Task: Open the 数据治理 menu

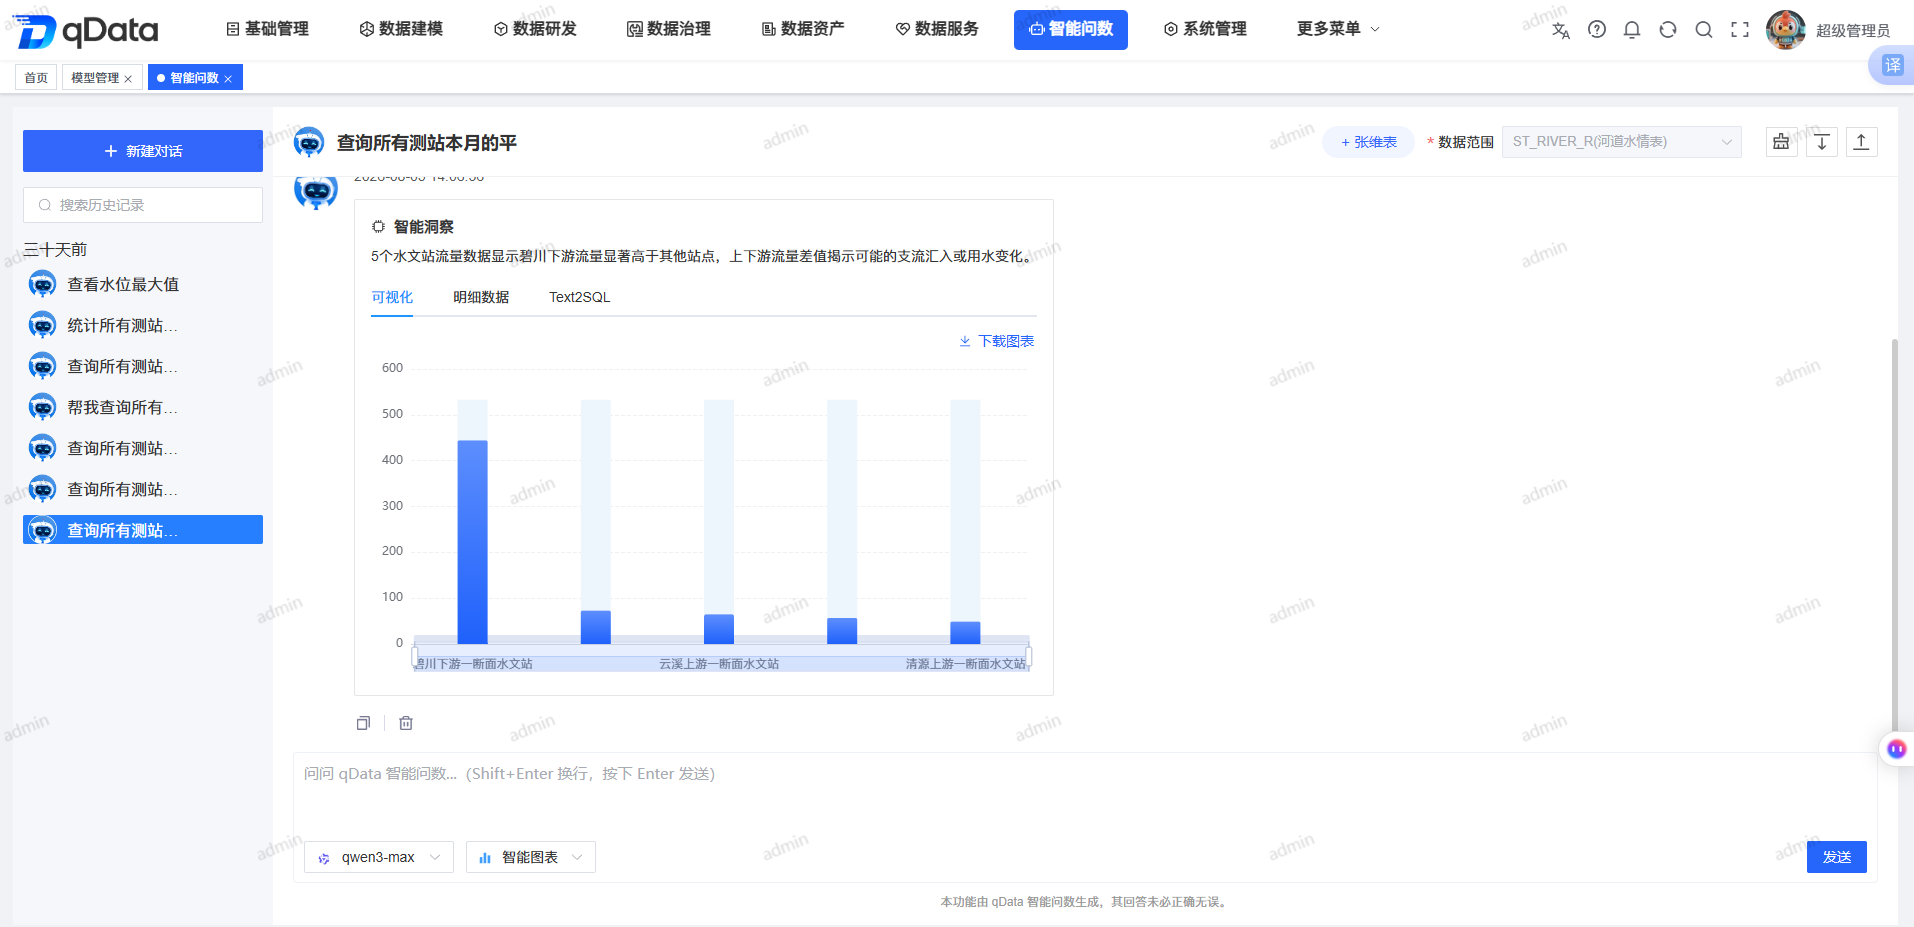Action: pyautogui.click(x=669, y=29)
